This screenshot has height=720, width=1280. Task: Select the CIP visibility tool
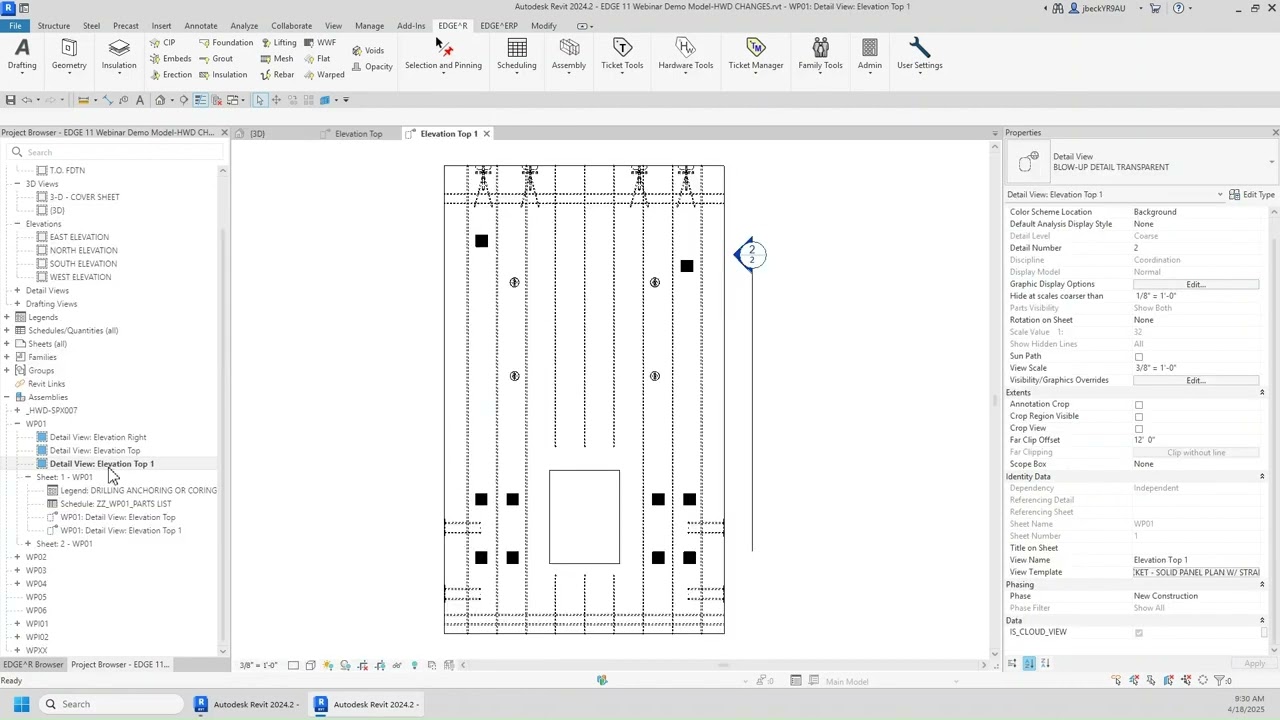162,43
